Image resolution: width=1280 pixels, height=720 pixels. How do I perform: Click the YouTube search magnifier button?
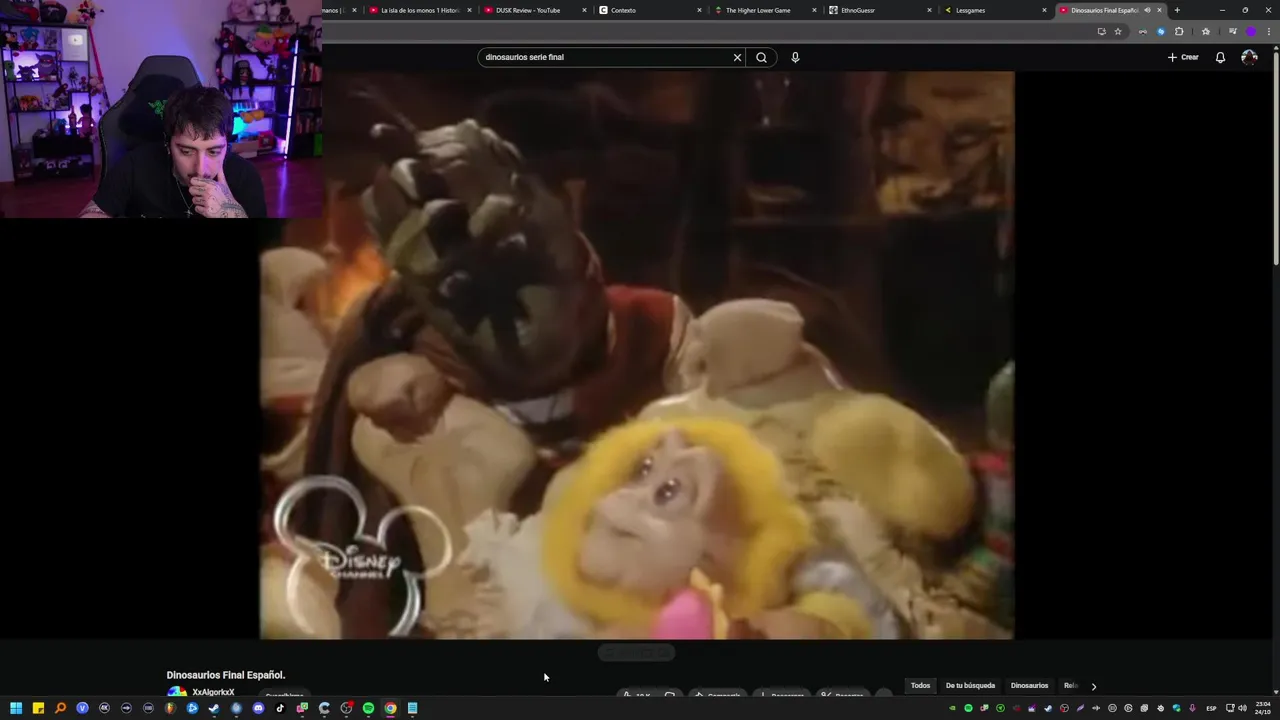[761, 57]
